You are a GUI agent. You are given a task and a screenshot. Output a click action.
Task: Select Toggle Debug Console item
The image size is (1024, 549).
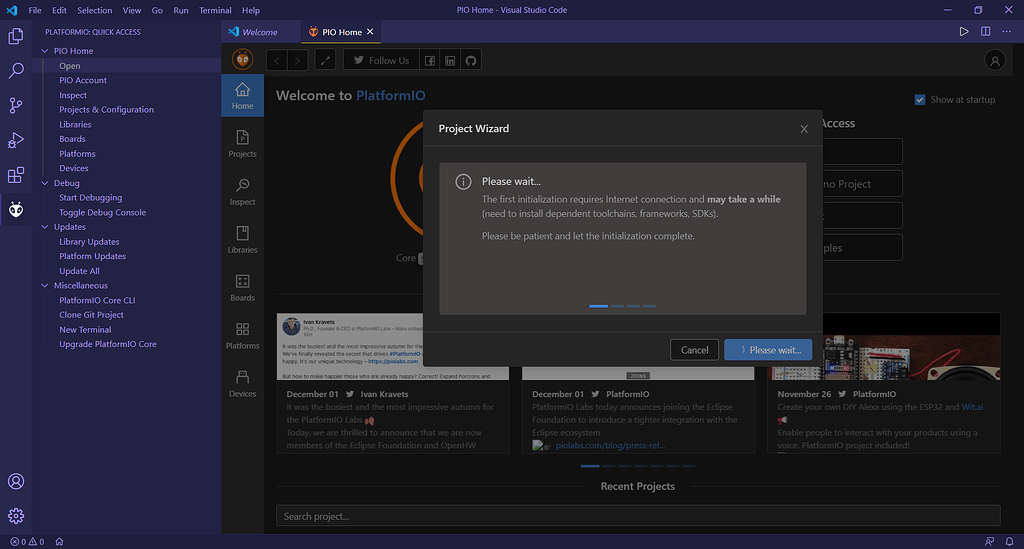103,213
